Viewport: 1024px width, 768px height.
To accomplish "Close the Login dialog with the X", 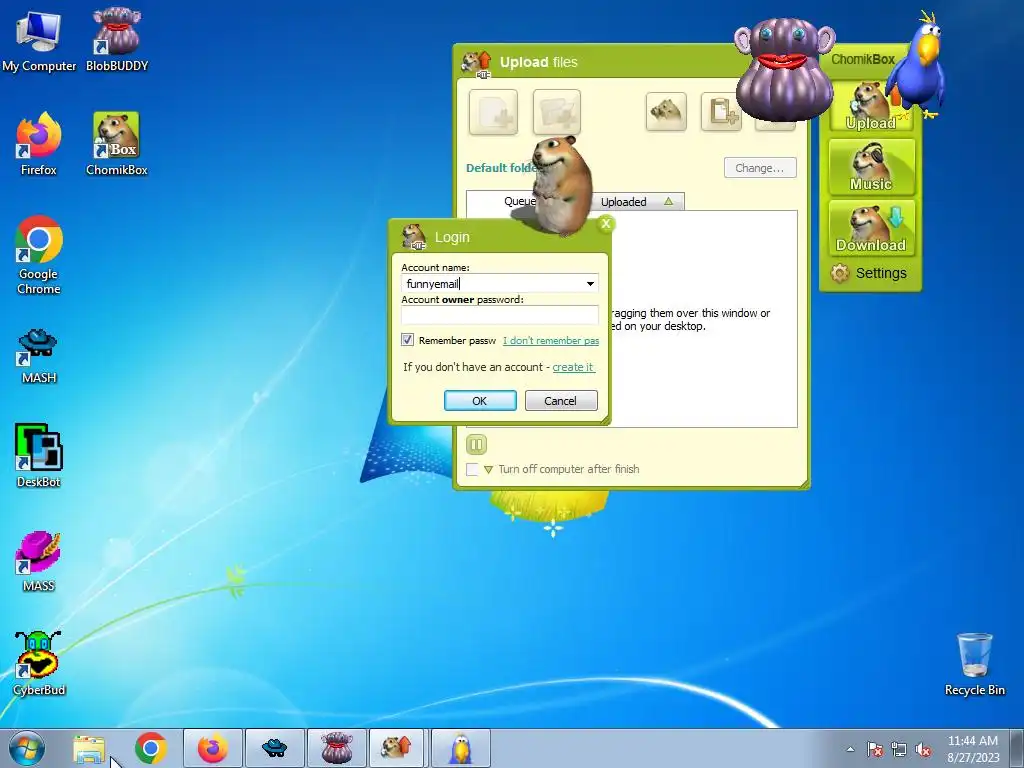I will tap(605, 224).
